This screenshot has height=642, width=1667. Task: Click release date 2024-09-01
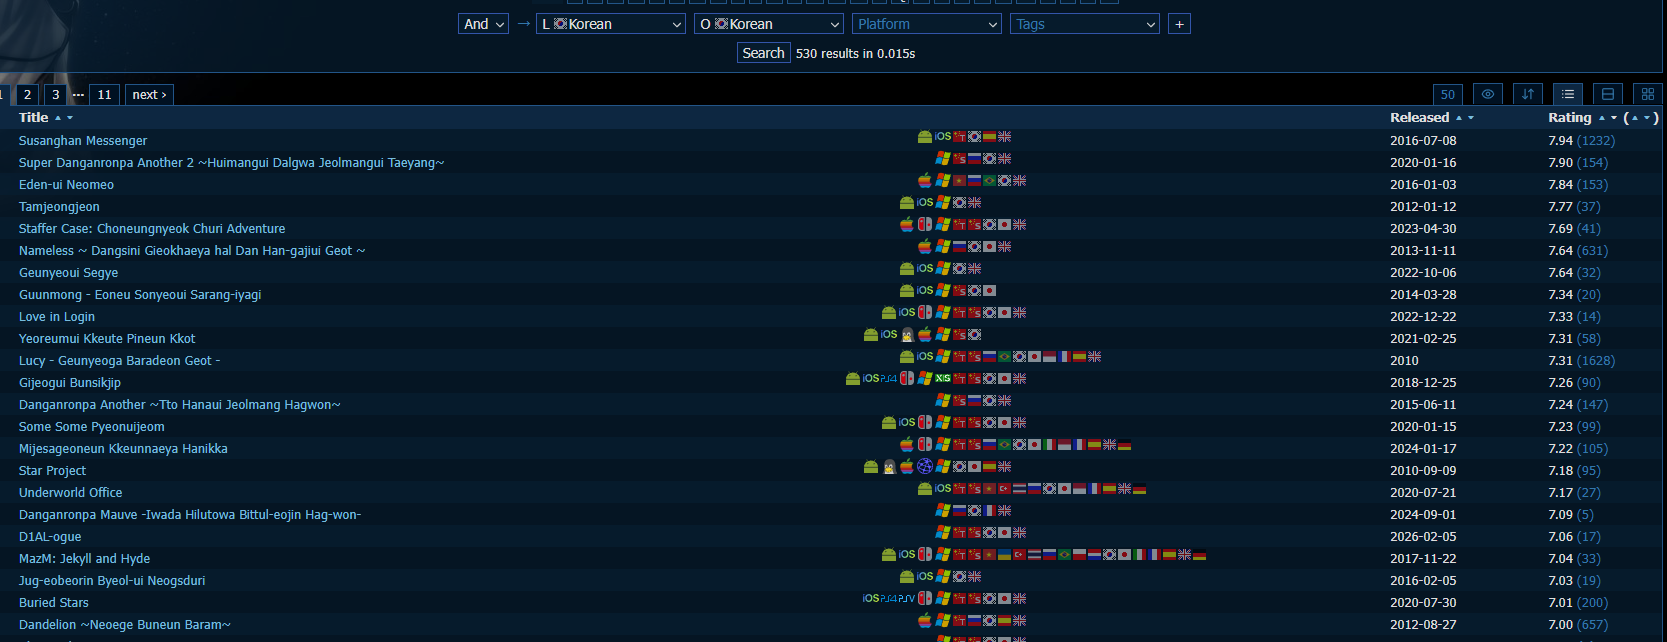(1423, 515)
